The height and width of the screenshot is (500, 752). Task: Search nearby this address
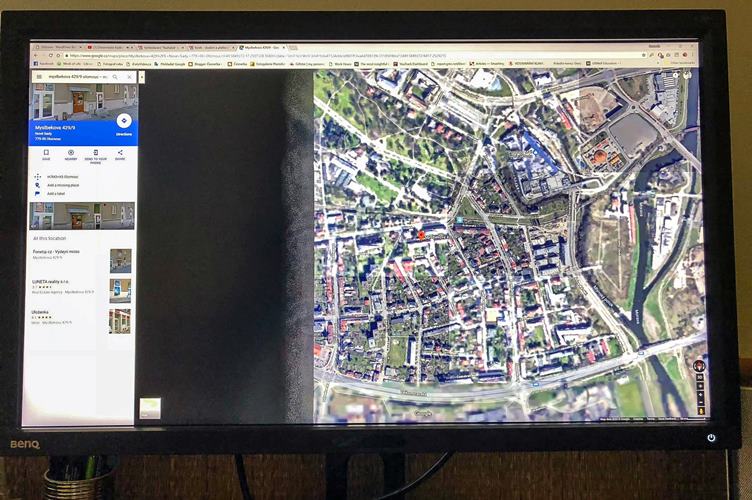70,154
